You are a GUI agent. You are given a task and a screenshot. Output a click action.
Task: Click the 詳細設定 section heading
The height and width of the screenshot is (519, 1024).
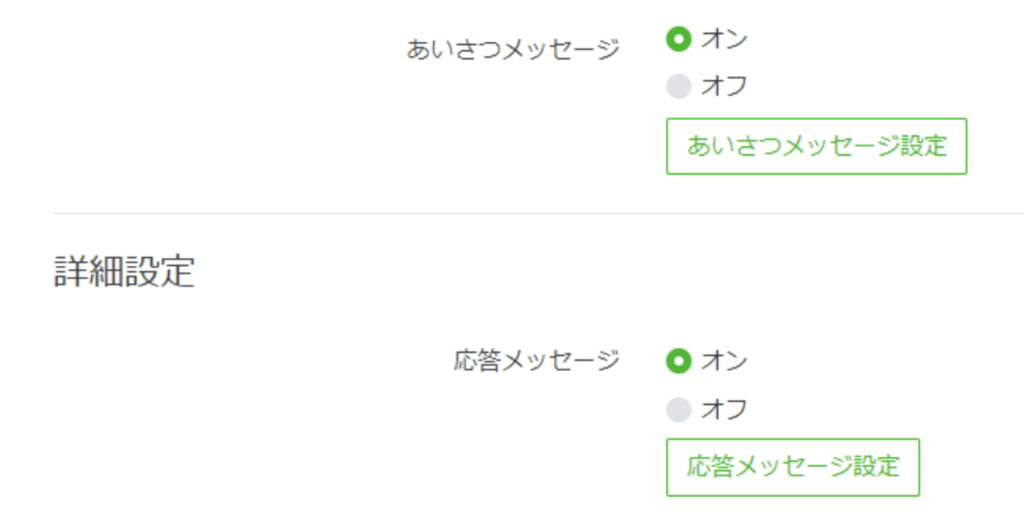click(123, 272)
